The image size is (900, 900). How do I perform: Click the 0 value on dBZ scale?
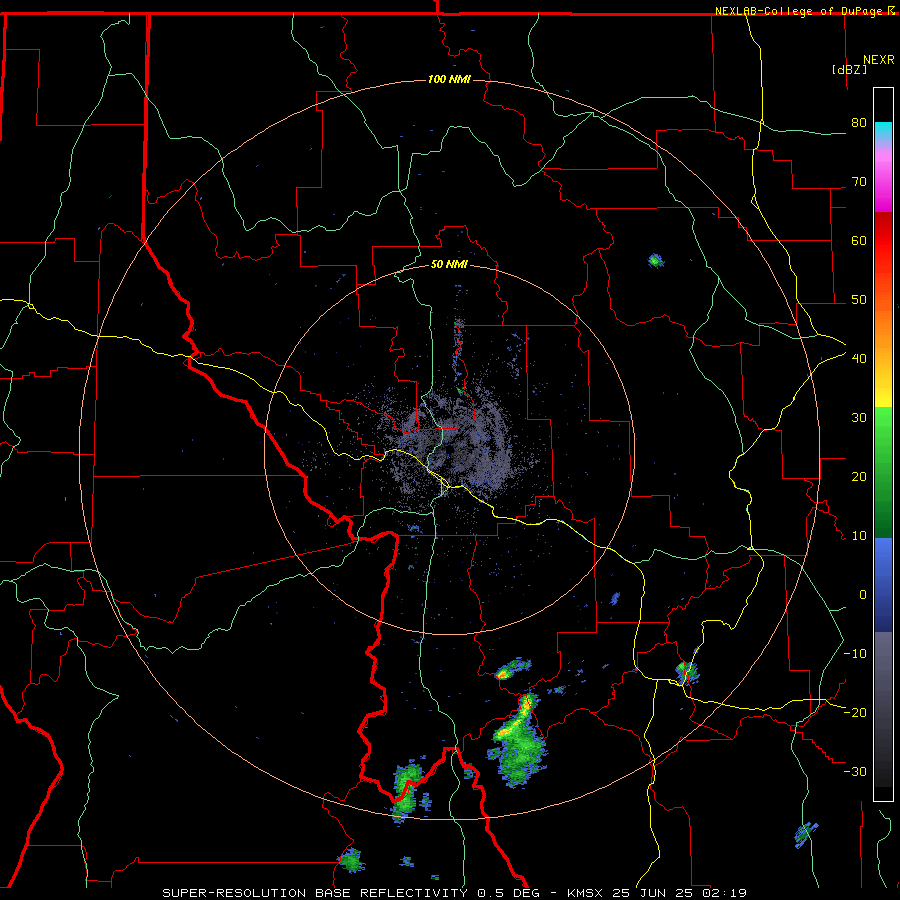[863, 595]
